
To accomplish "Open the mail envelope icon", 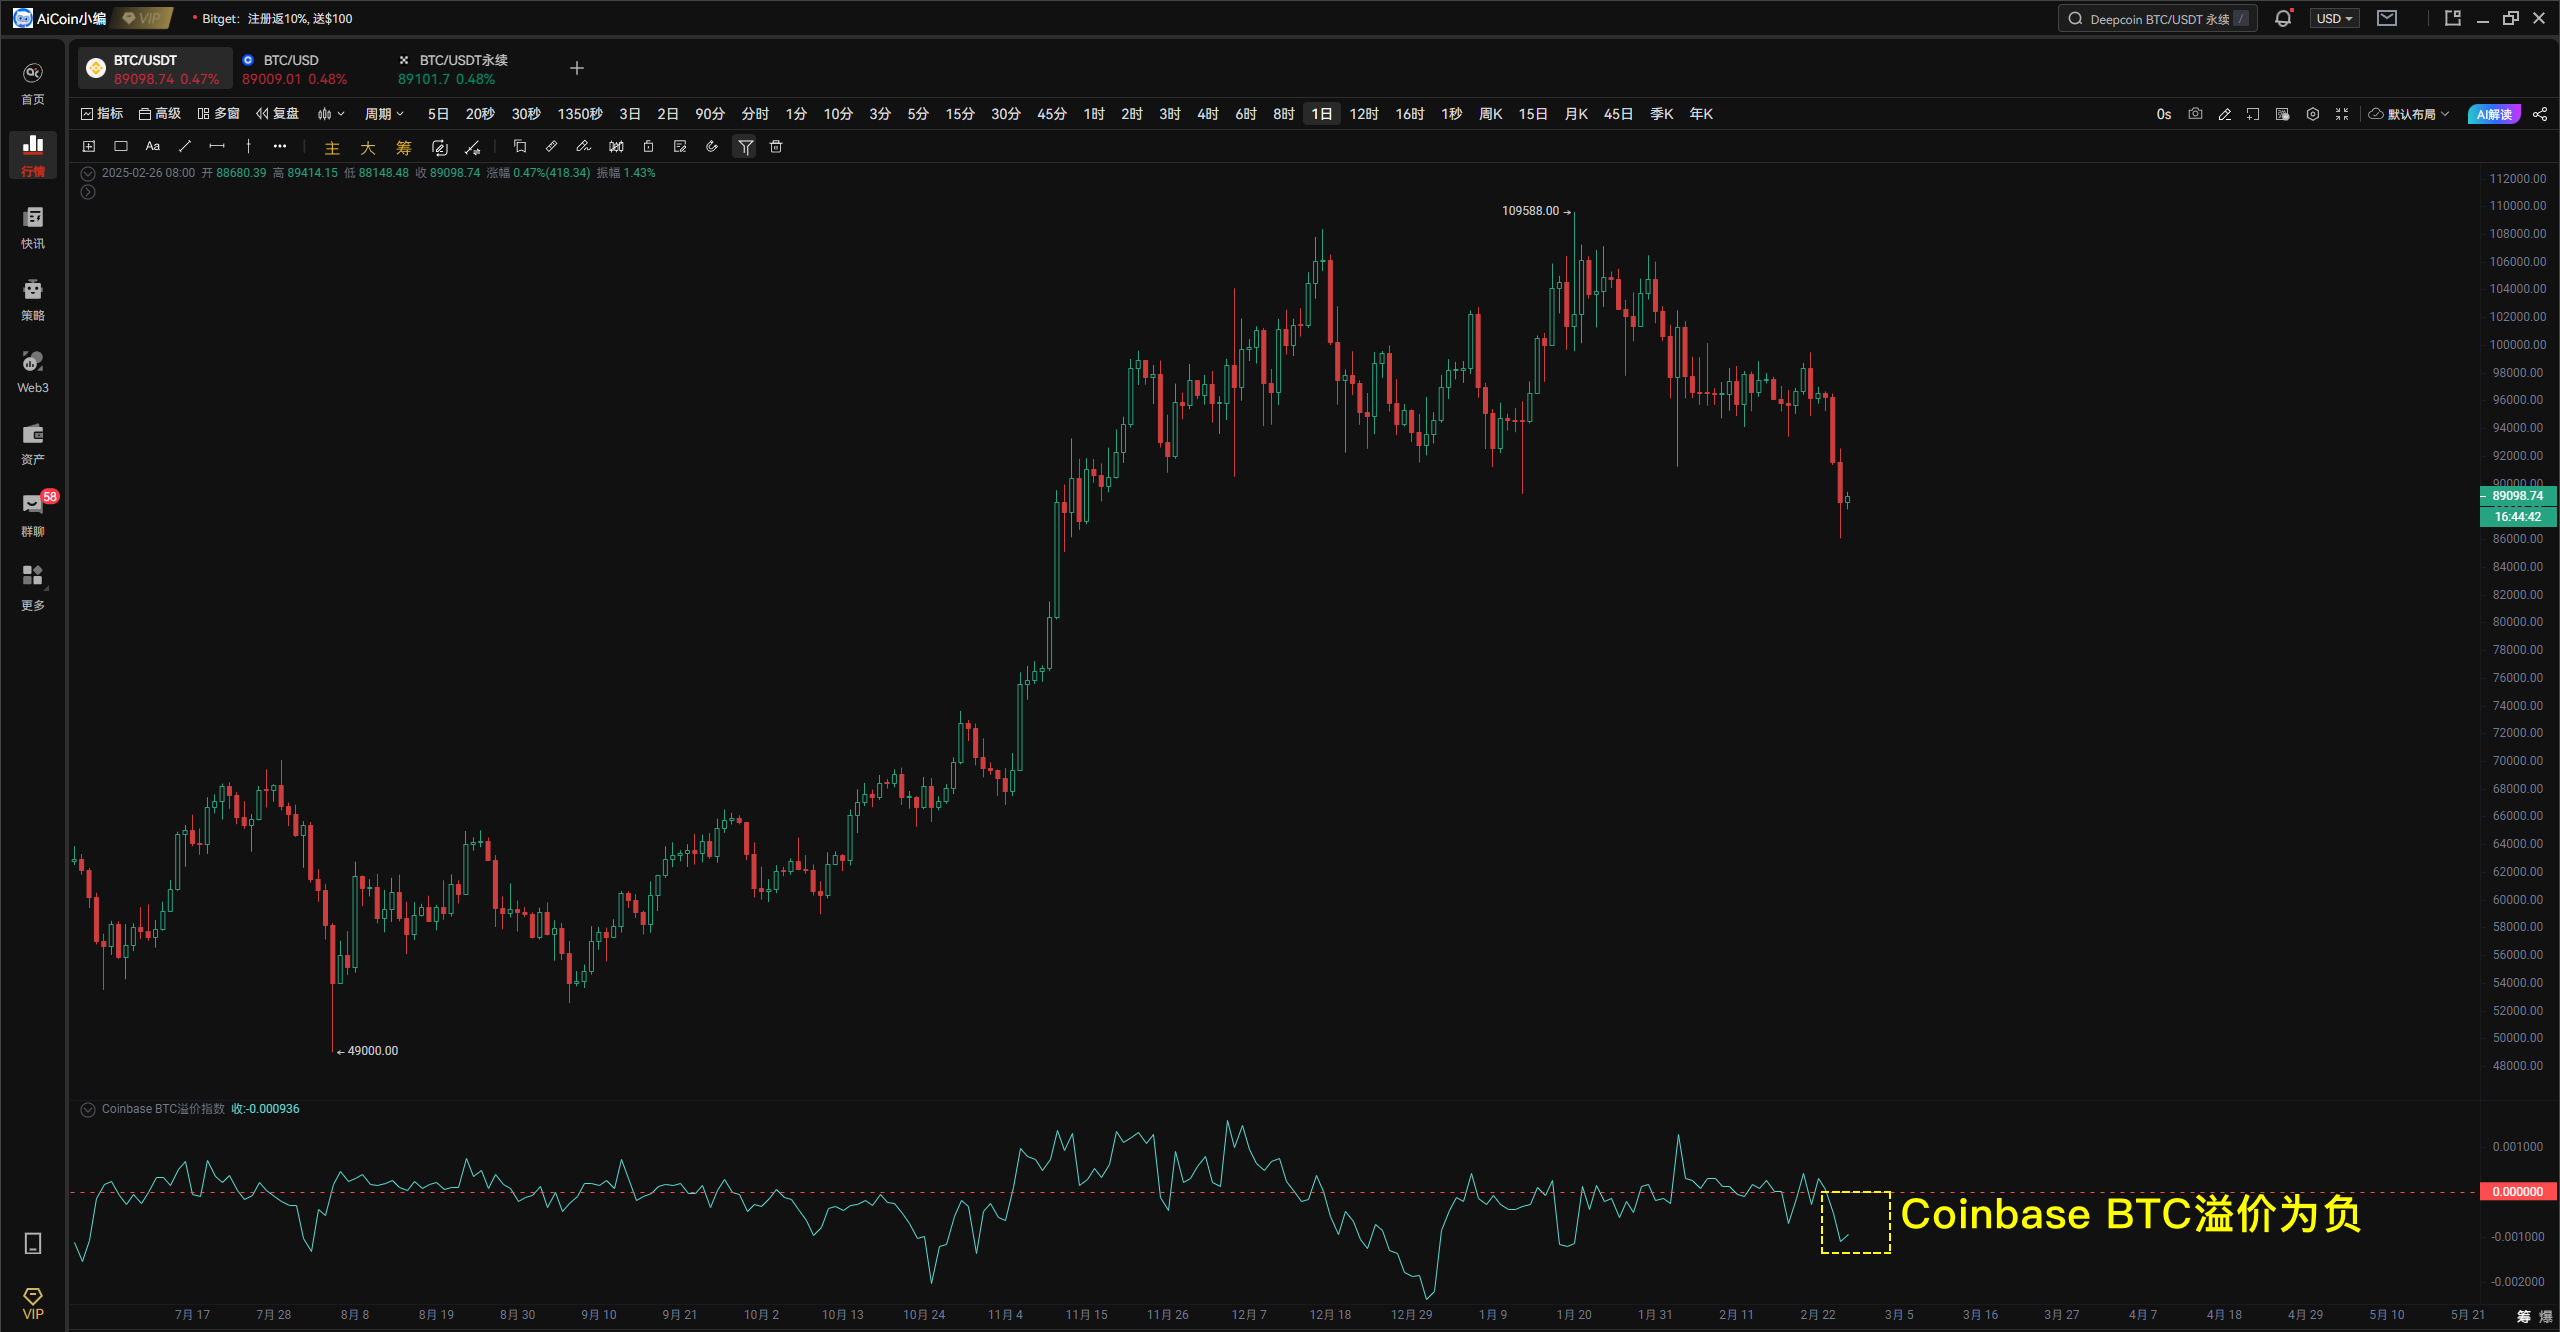I will (x=2387, y=18).
